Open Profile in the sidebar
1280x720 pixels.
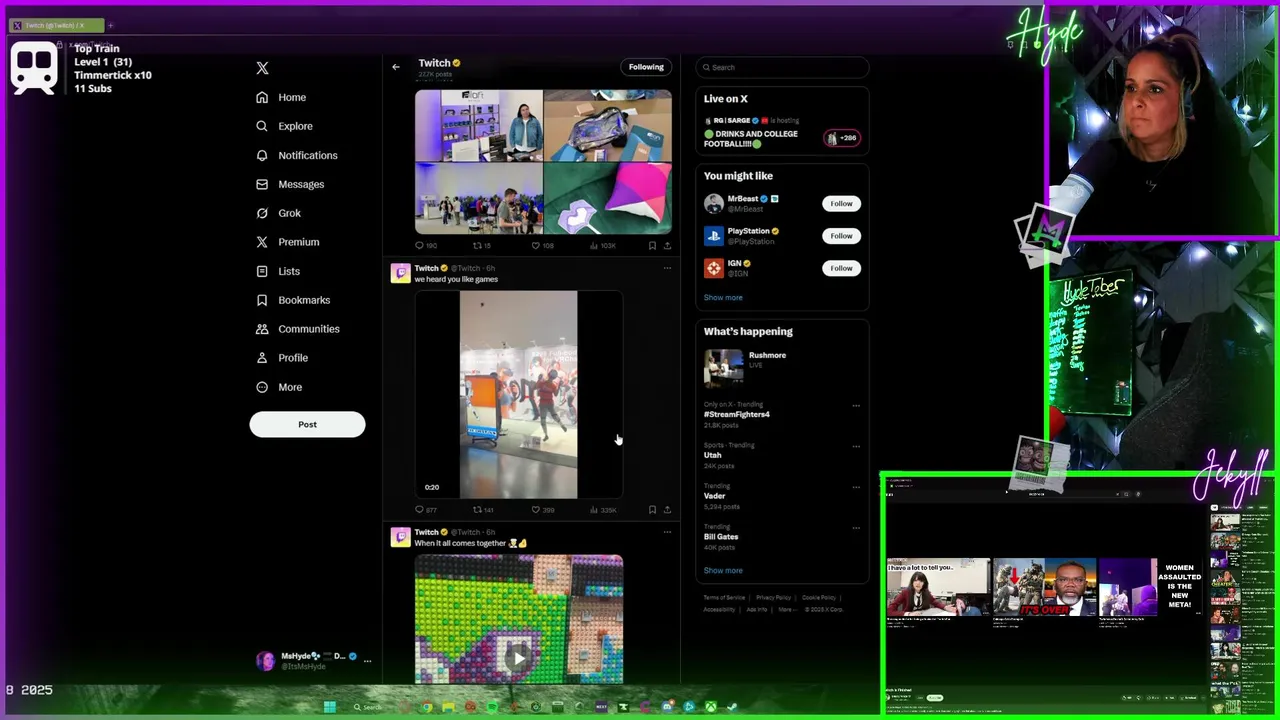[282, 358]
